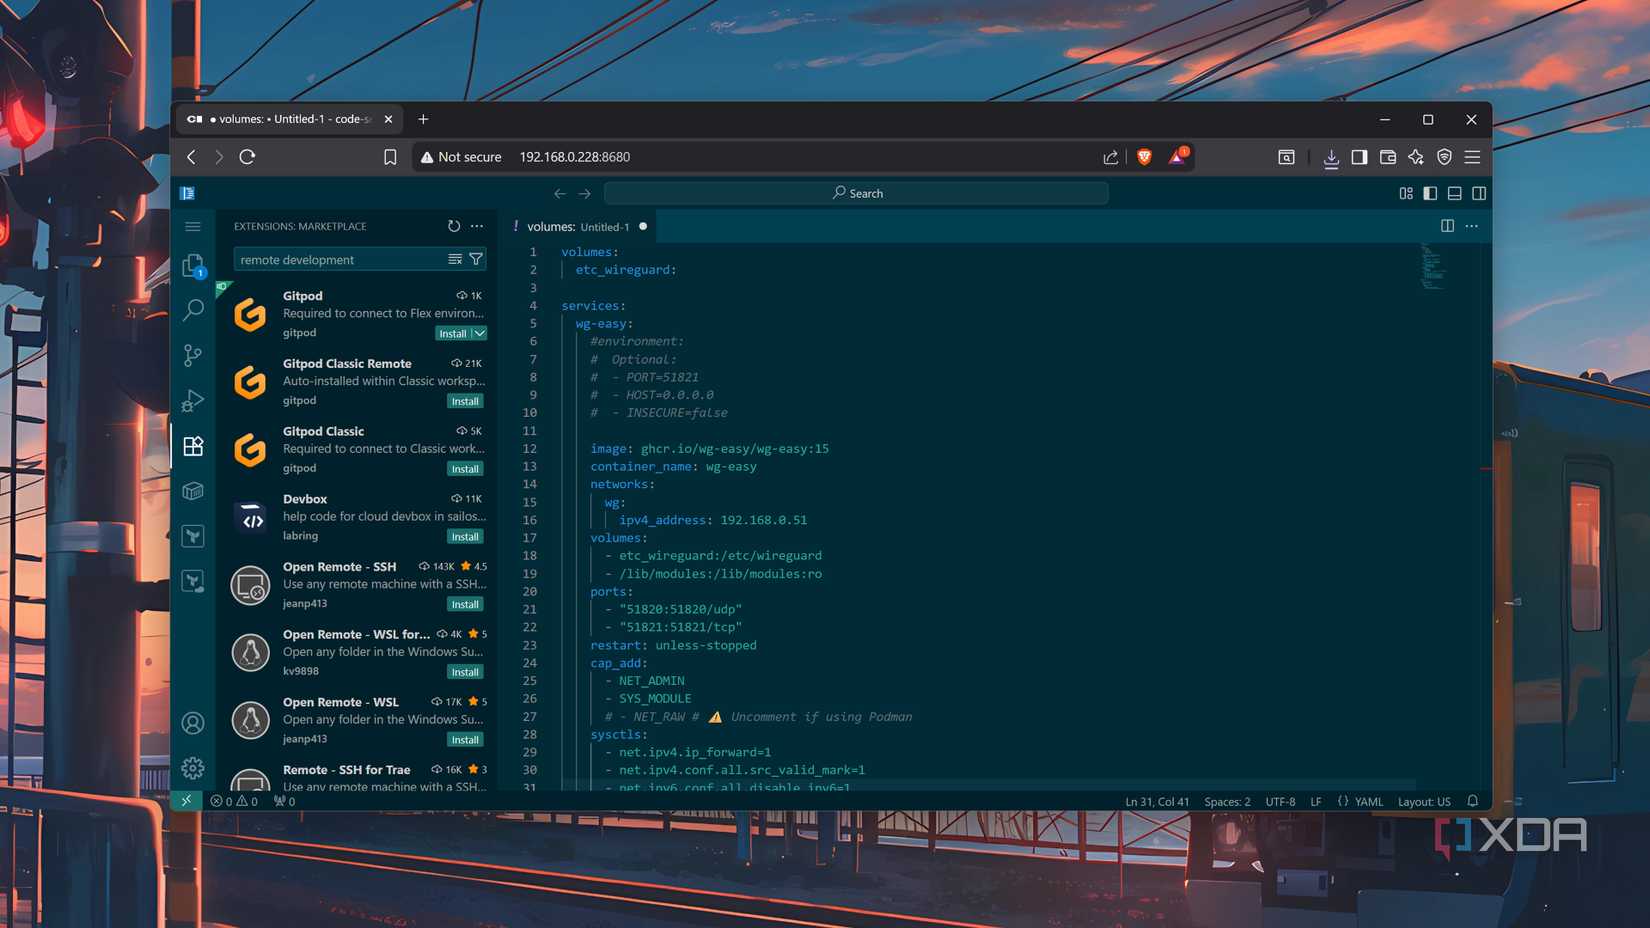The width and height of the screenshot is (1650, 928).
Task: Split the editor to the right
Action: [x=1447, y=226]
